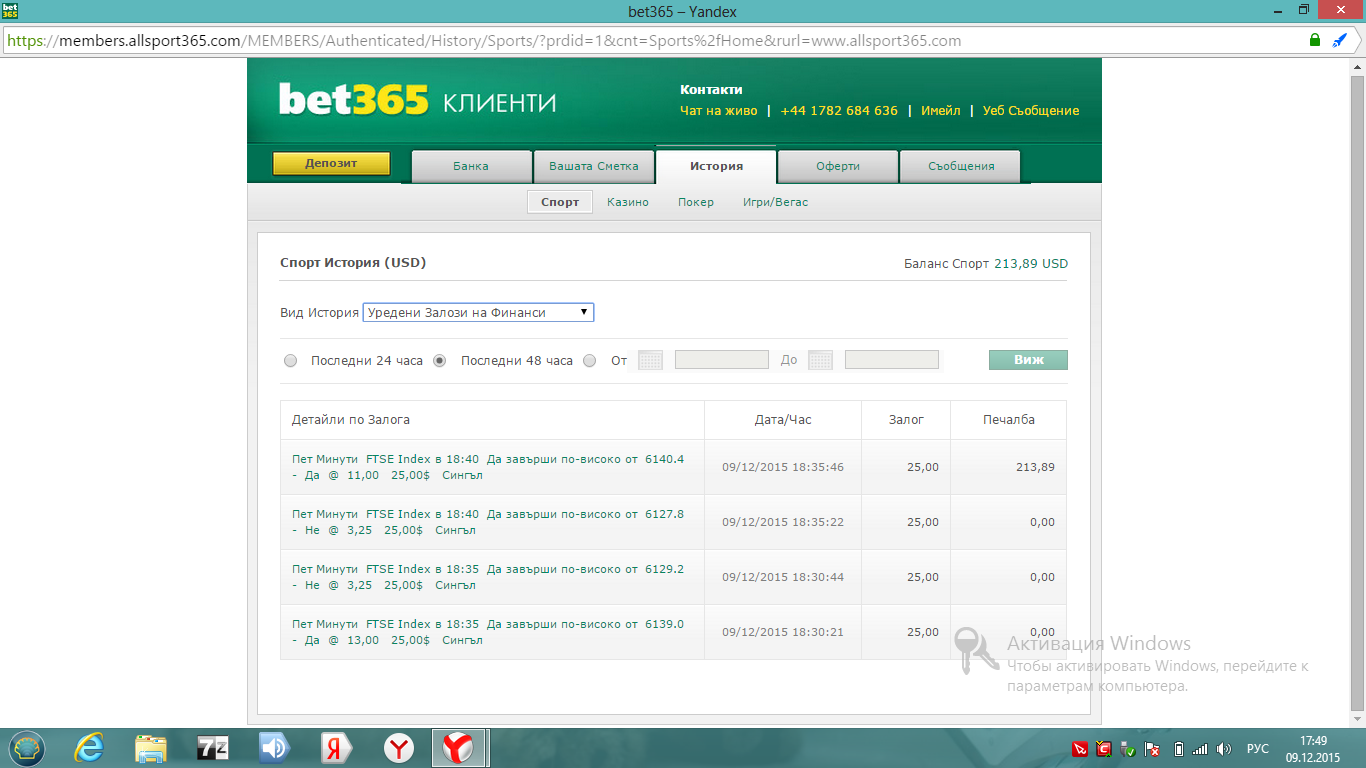Screen dimensions: 1366x768
Task: Click the Дата/Час column header
Action: 783,420
